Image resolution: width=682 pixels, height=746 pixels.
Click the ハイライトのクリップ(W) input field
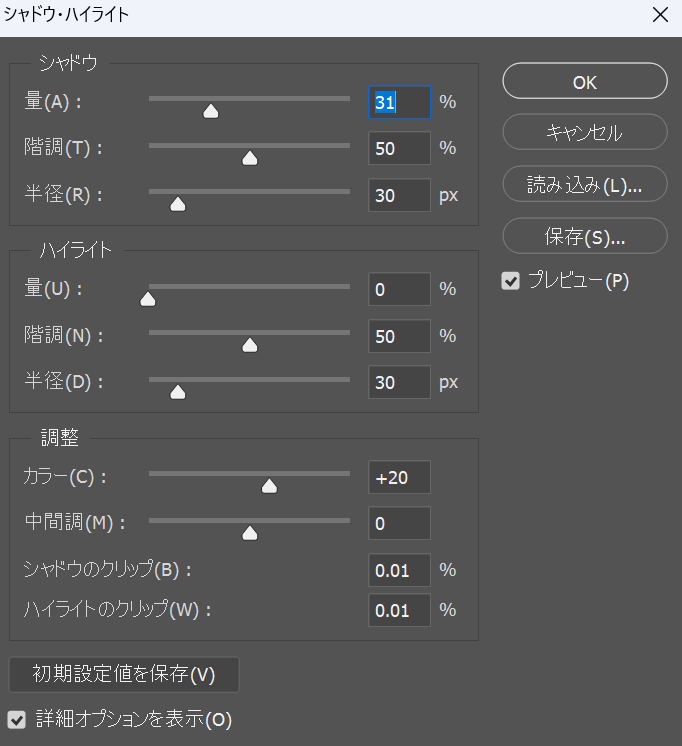[x=399, y=610]
